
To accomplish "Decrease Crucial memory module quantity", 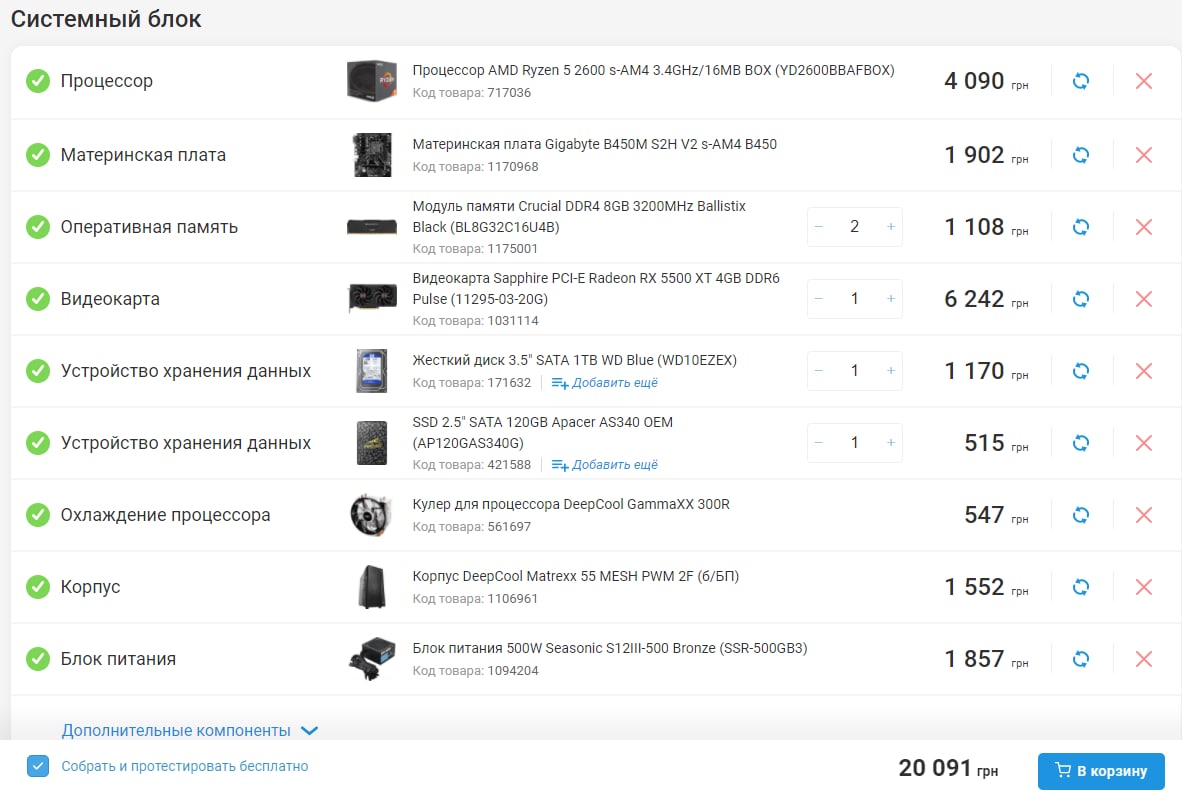I will [x=819, y=227].
